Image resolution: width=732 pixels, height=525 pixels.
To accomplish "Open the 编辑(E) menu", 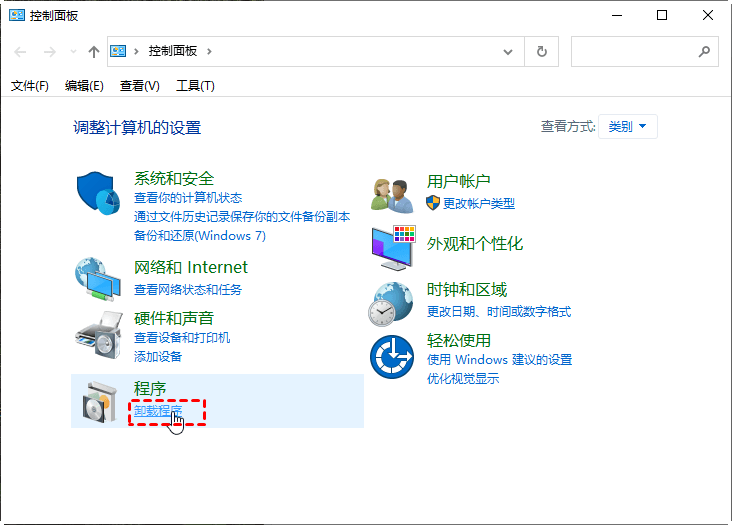I will point(84,86).
